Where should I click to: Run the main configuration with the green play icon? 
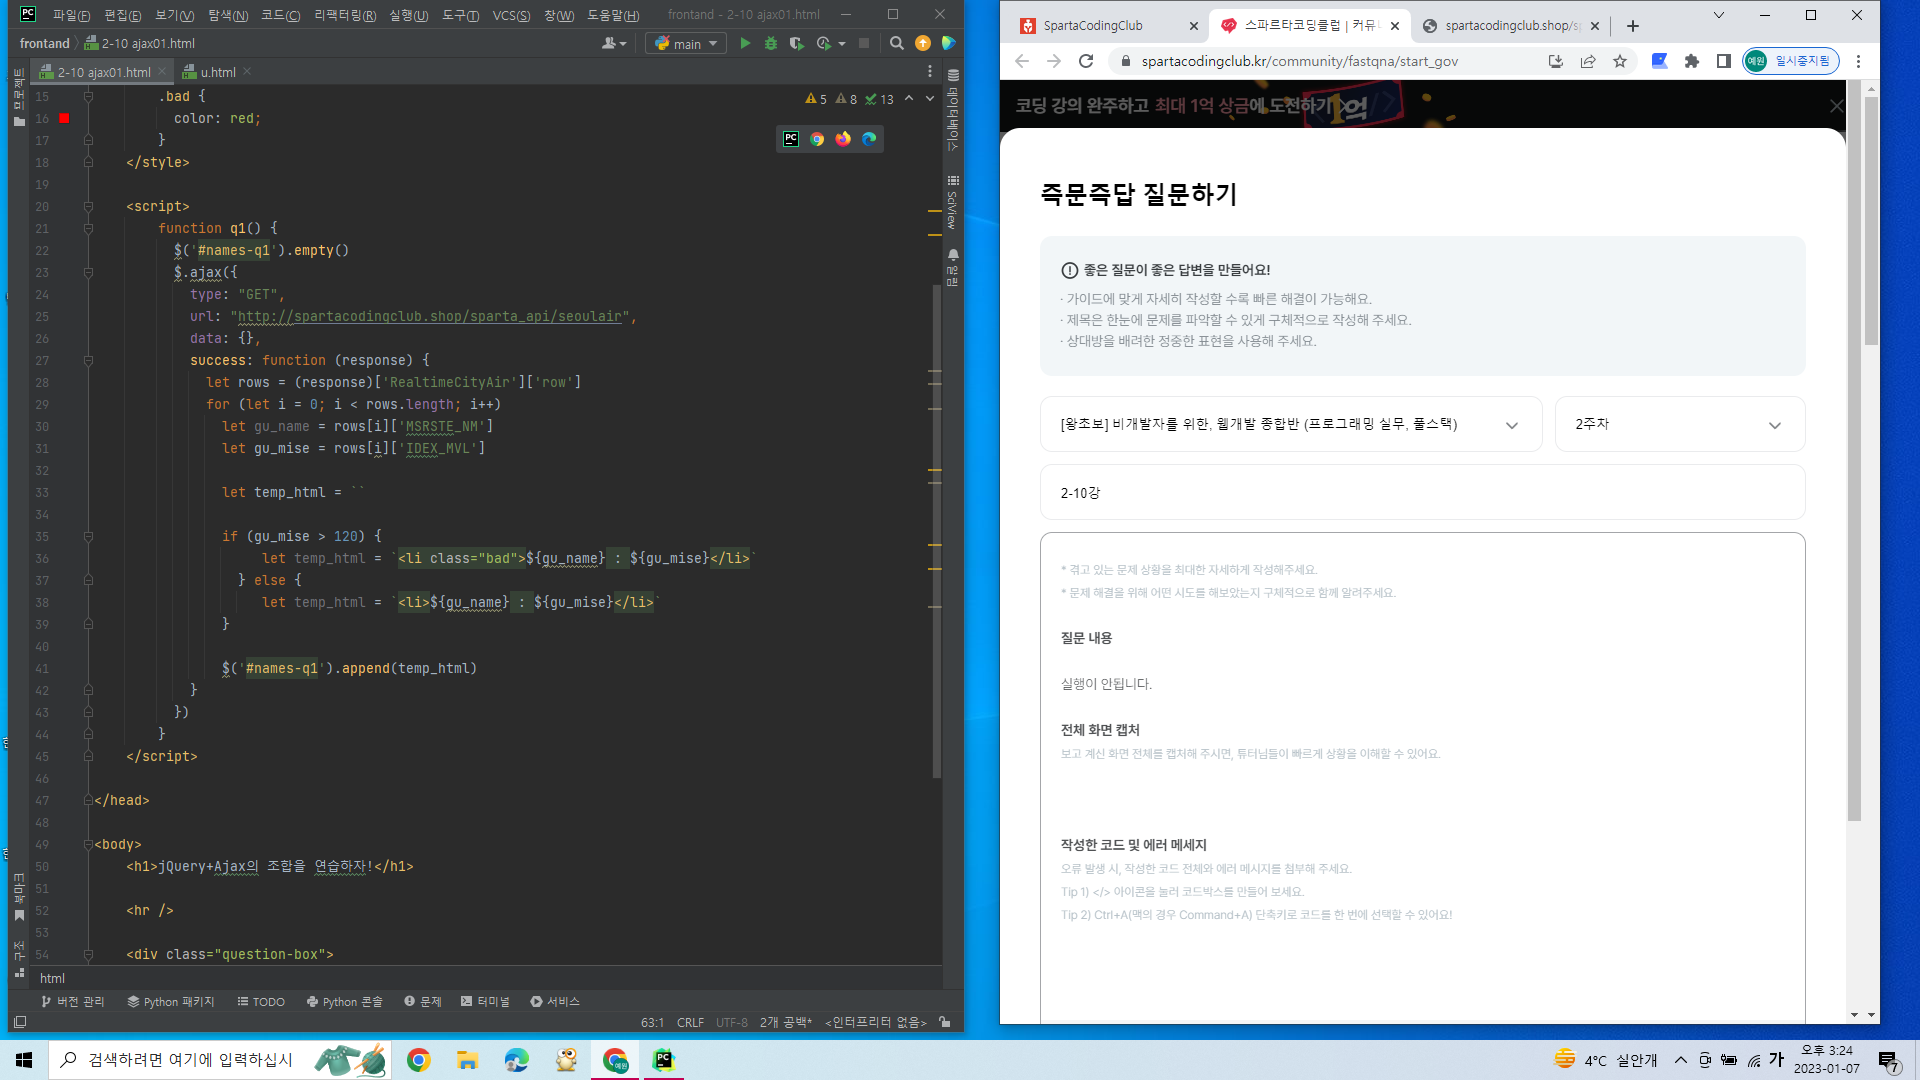tap(745, 43)
